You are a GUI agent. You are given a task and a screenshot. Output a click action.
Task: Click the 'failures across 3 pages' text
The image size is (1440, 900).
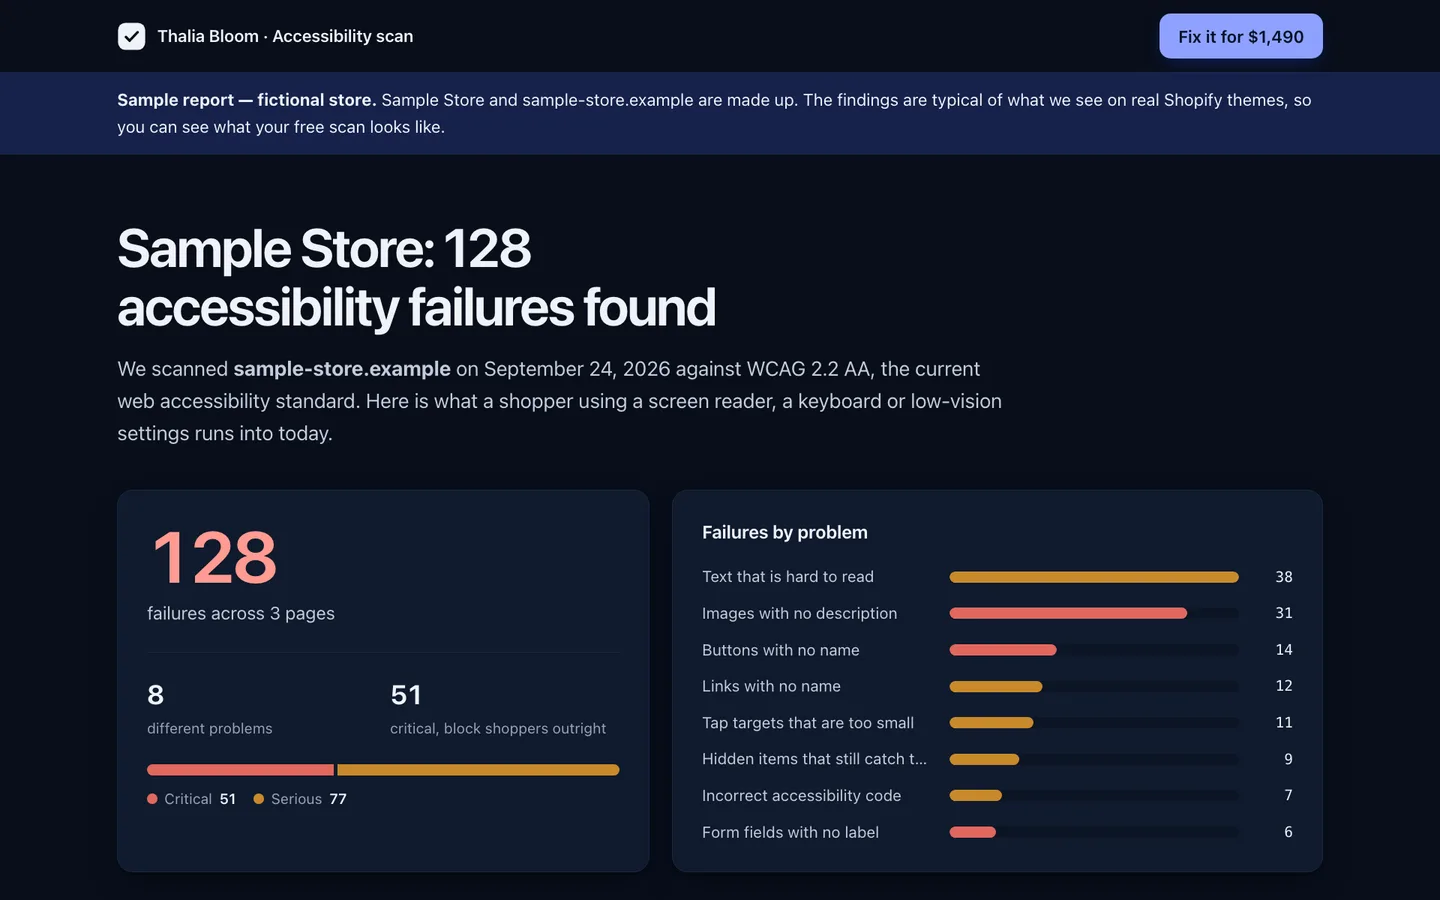point(241,613)
